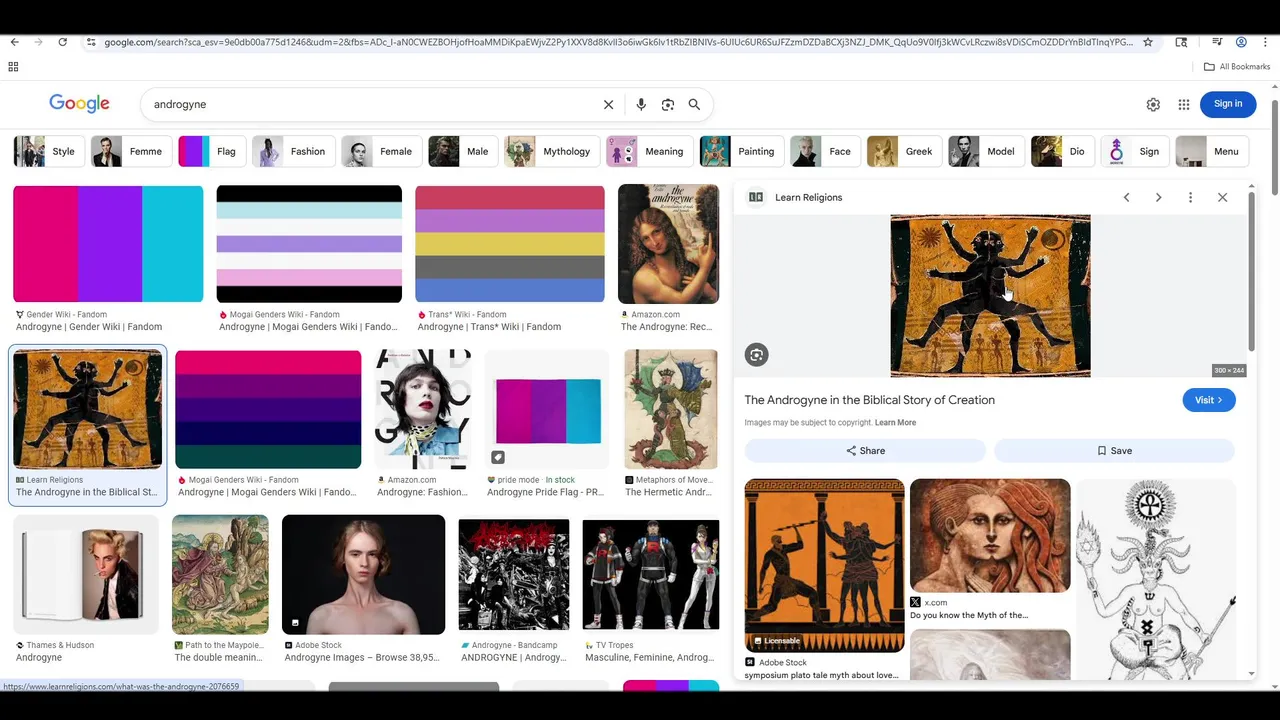Reload the page in the browser
Image resolution: width=1280 pixels, height=720 pixels.
tap(63, 42)
